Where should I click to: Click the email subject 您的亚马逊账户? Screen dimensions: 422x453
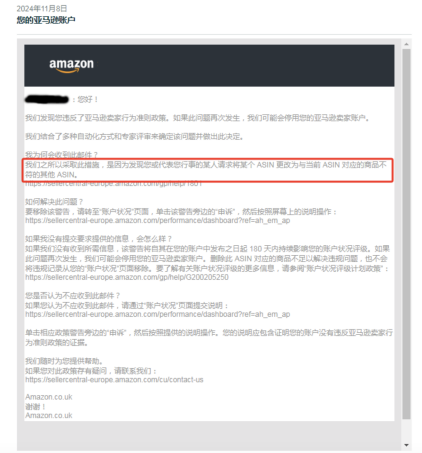tap(46, 20)
